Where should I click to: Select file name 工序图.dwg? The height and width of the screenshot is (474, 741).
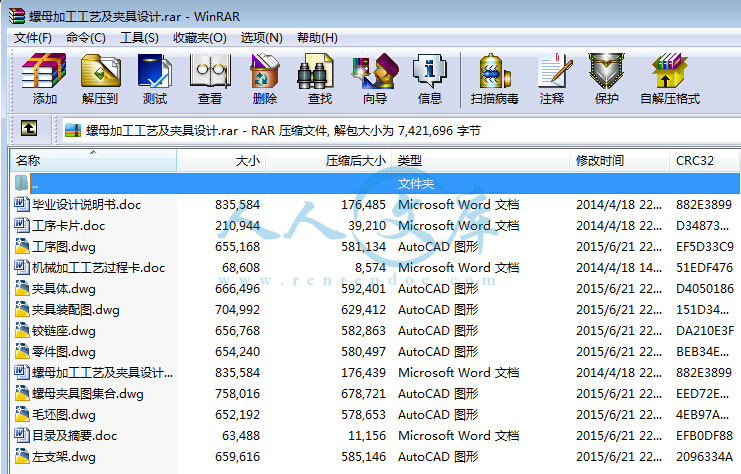(x=64, y=247)
